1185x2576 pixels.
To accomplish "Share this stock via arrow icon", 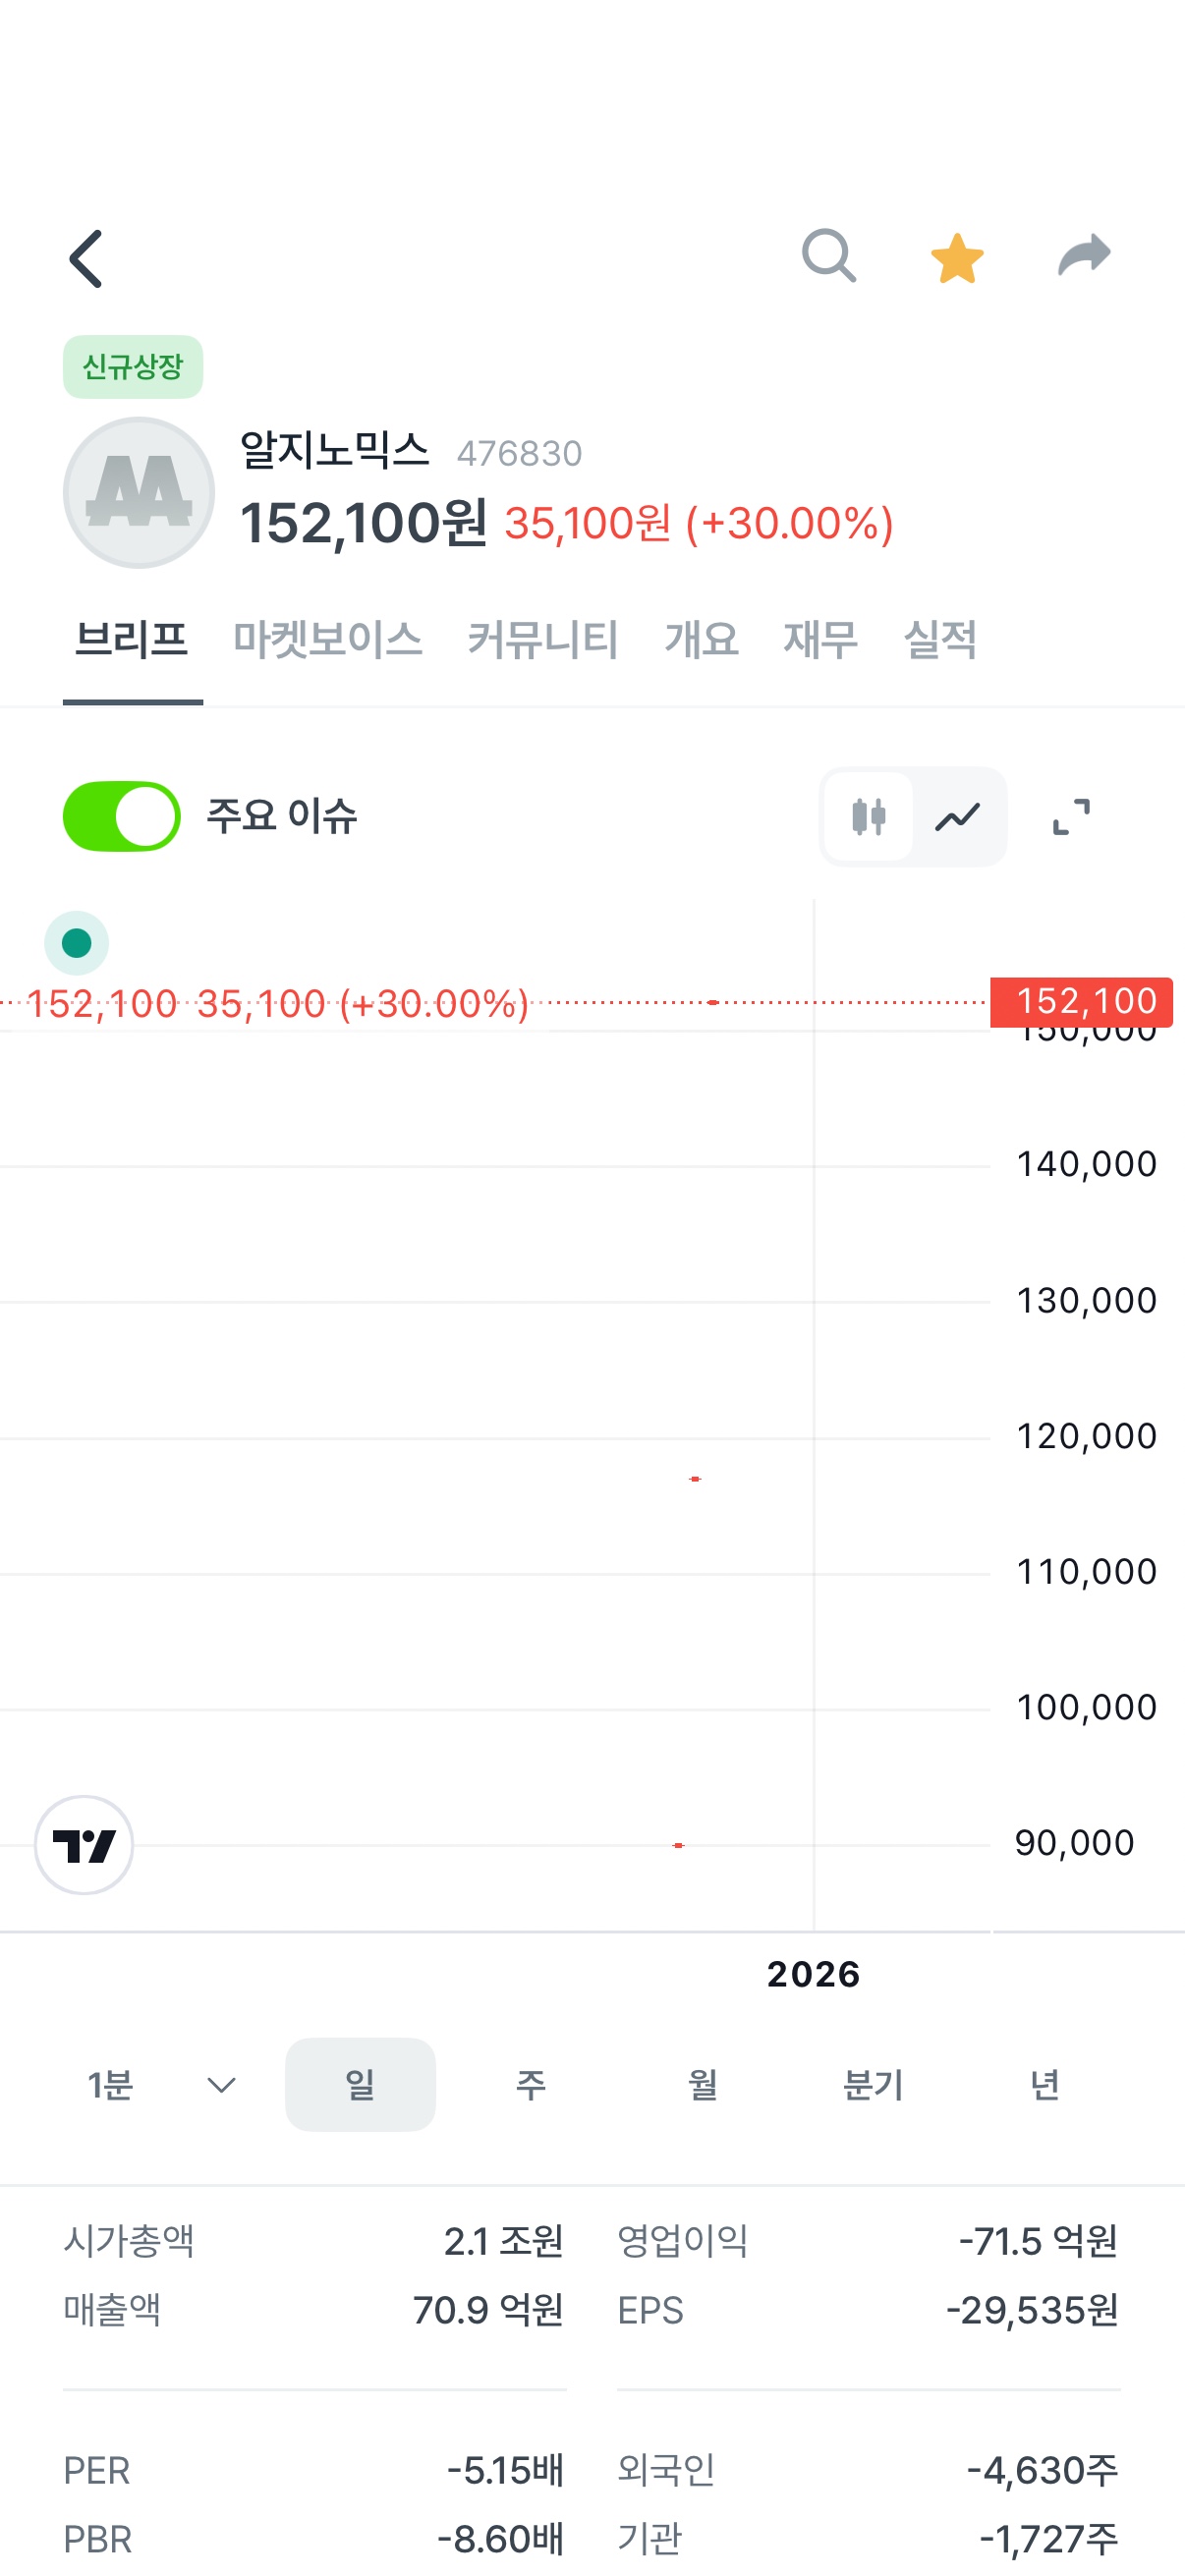I will 1084,255.
